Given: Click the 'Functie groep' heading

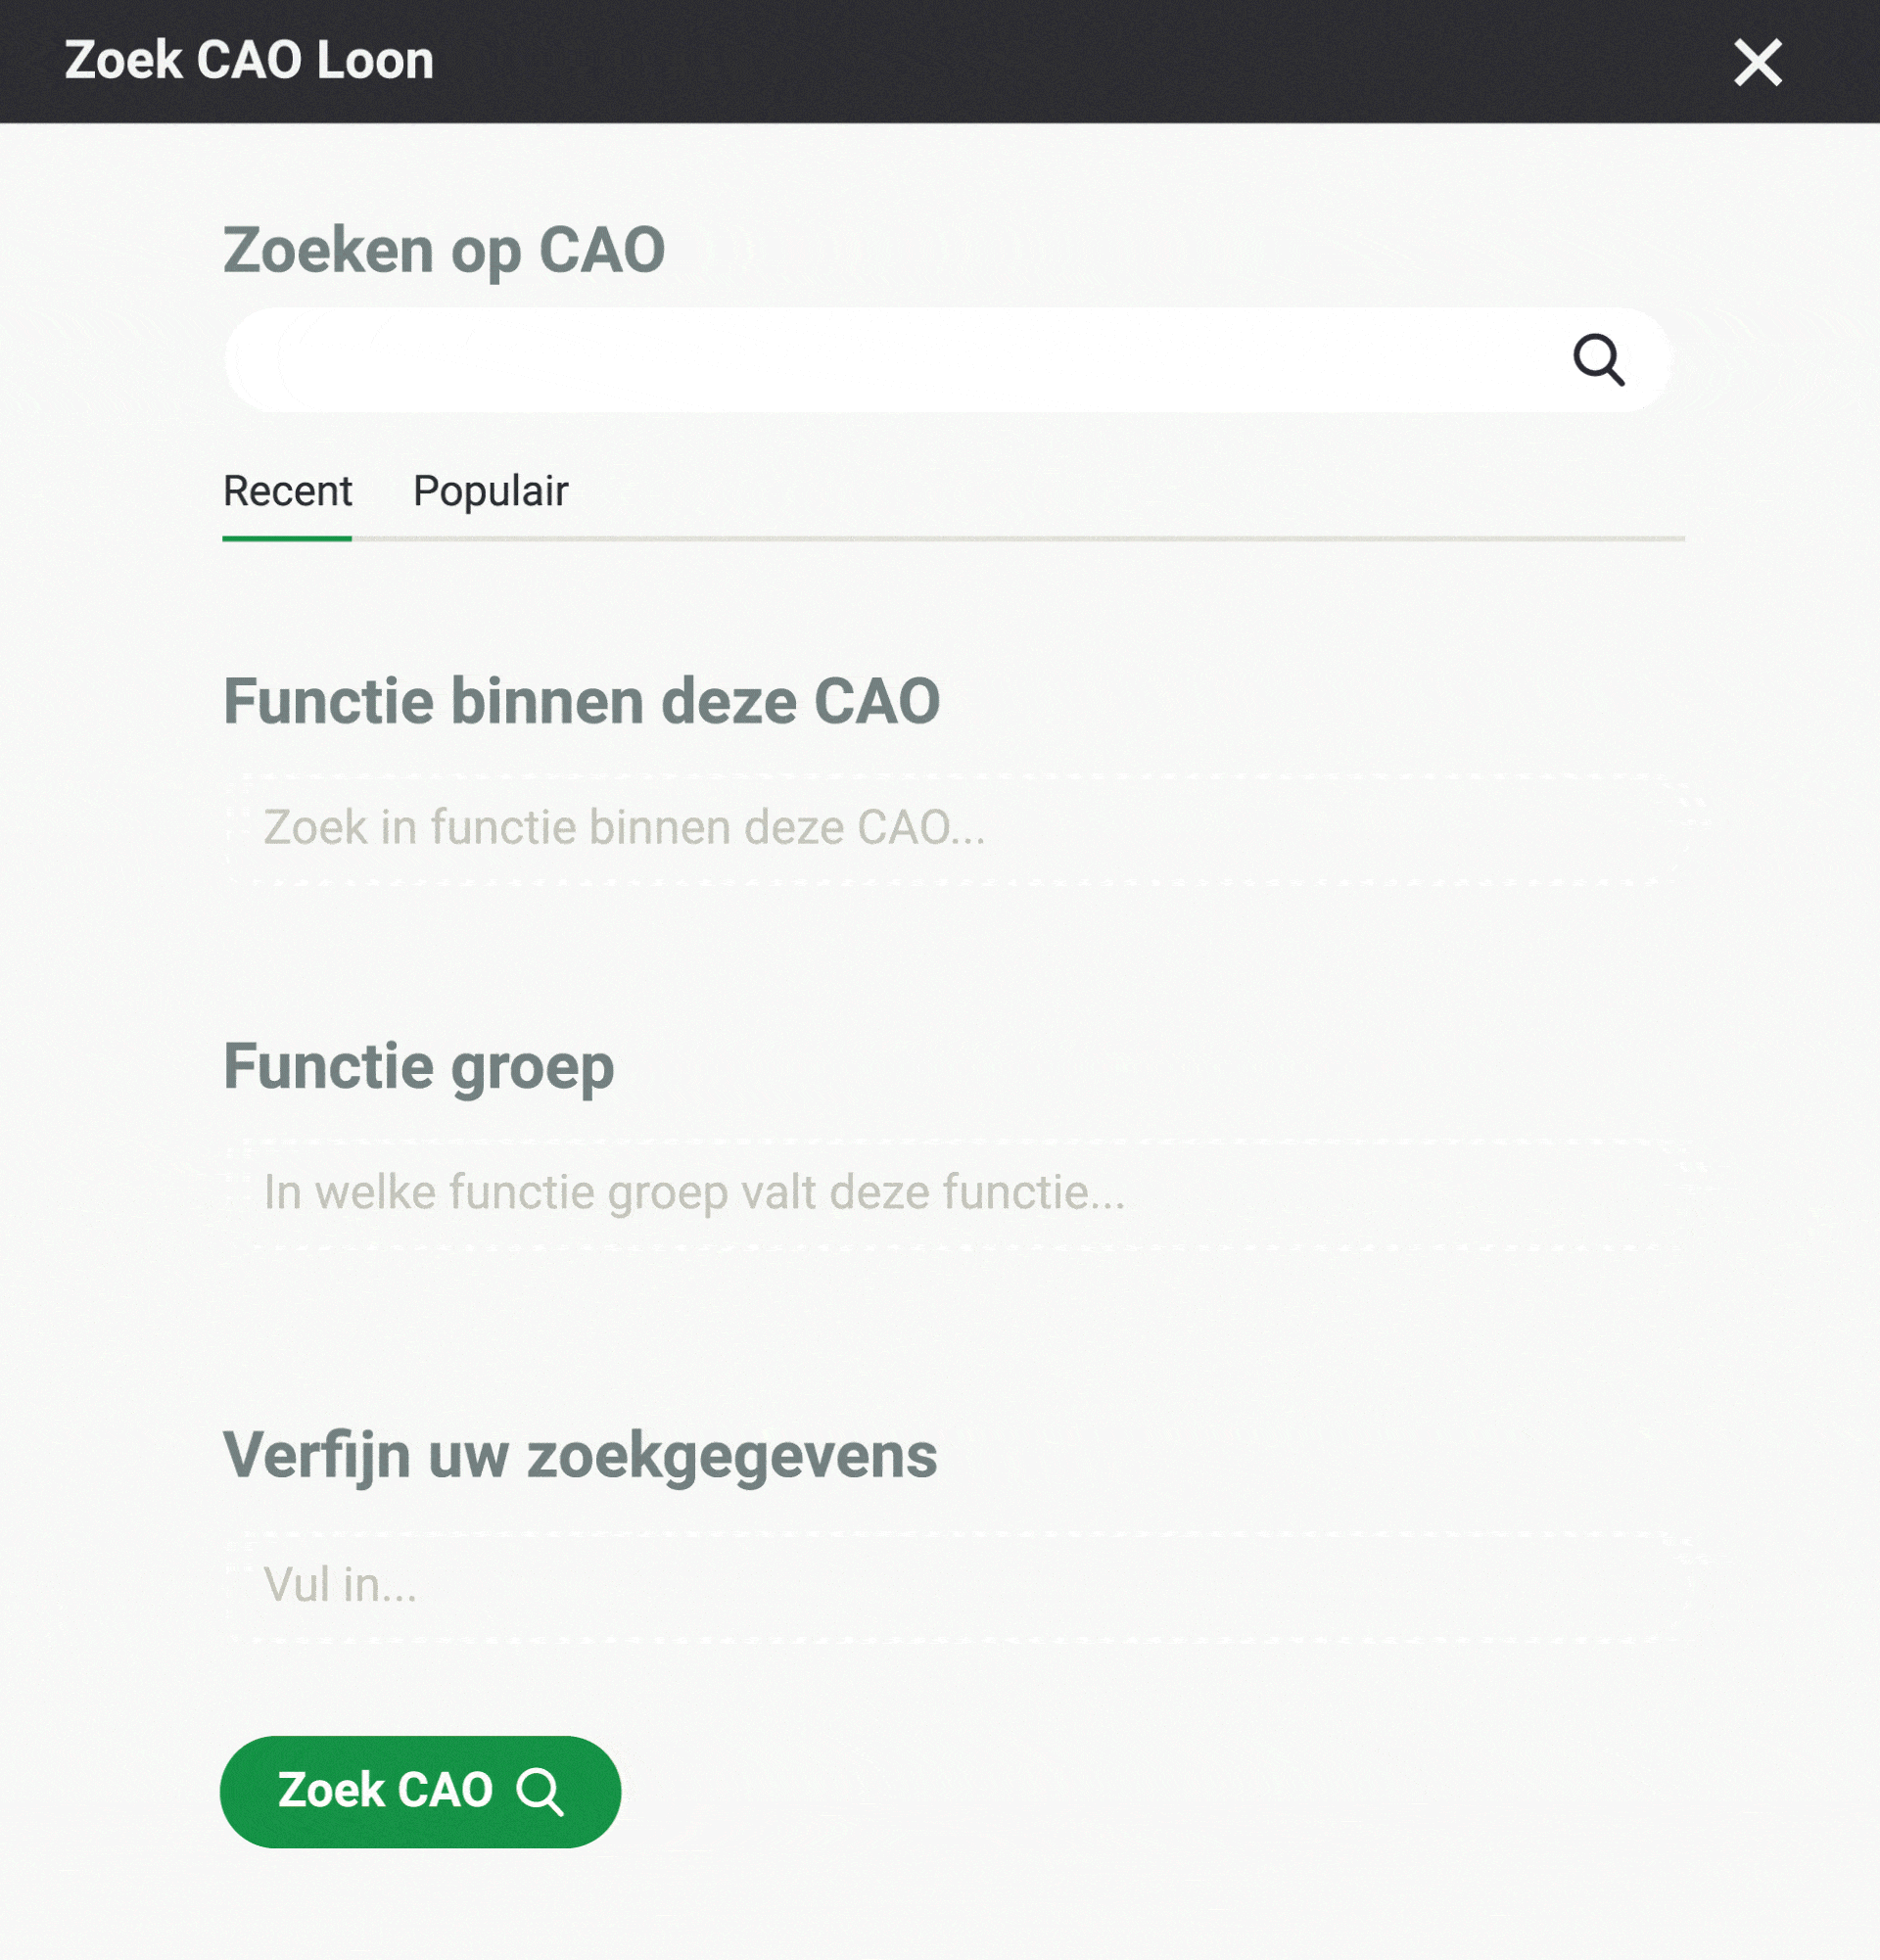Looking at the screenshot, I should [418, 1066].
